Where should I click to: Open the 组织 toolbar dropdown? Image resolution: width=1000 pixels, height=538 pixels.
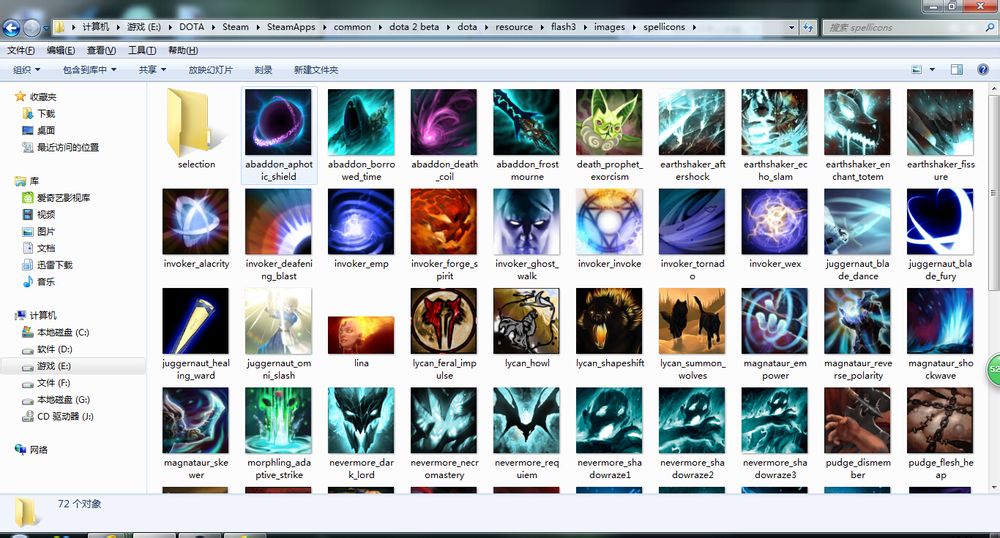27,69
